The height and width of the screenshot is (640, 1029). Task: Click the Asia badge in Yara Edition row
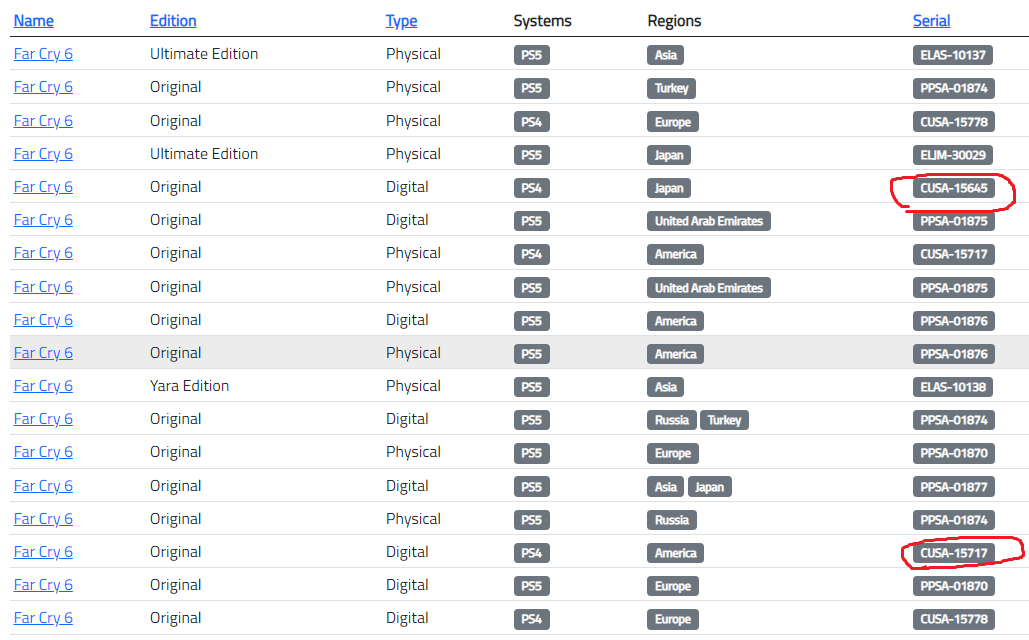[665, 387]
